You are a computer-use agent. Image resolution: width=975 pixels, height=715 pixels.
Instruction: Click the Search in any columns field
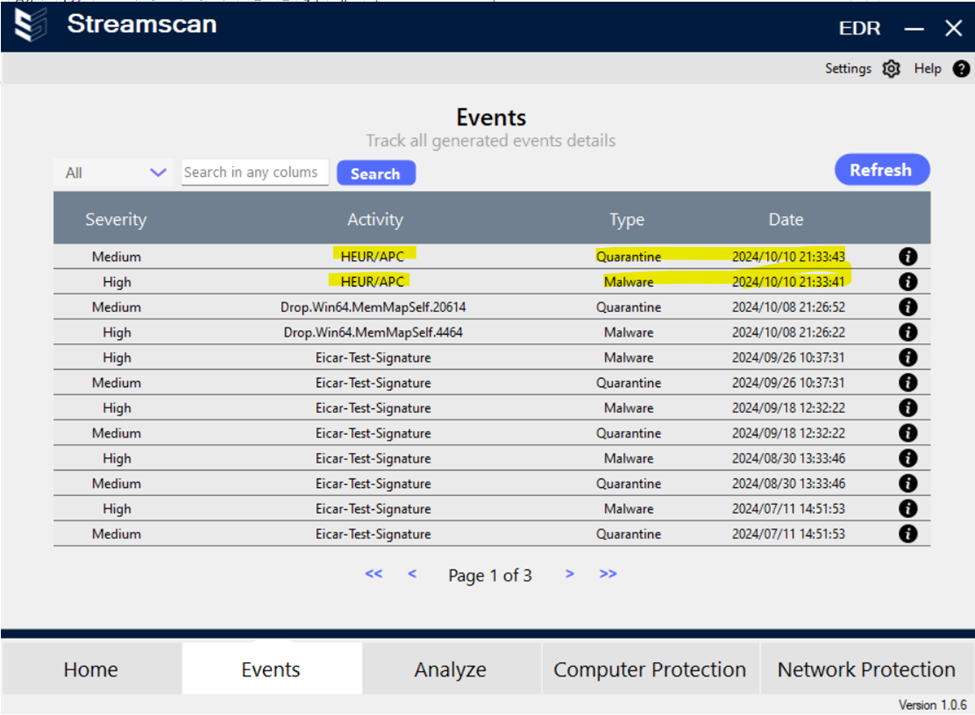tap(254, 172)
